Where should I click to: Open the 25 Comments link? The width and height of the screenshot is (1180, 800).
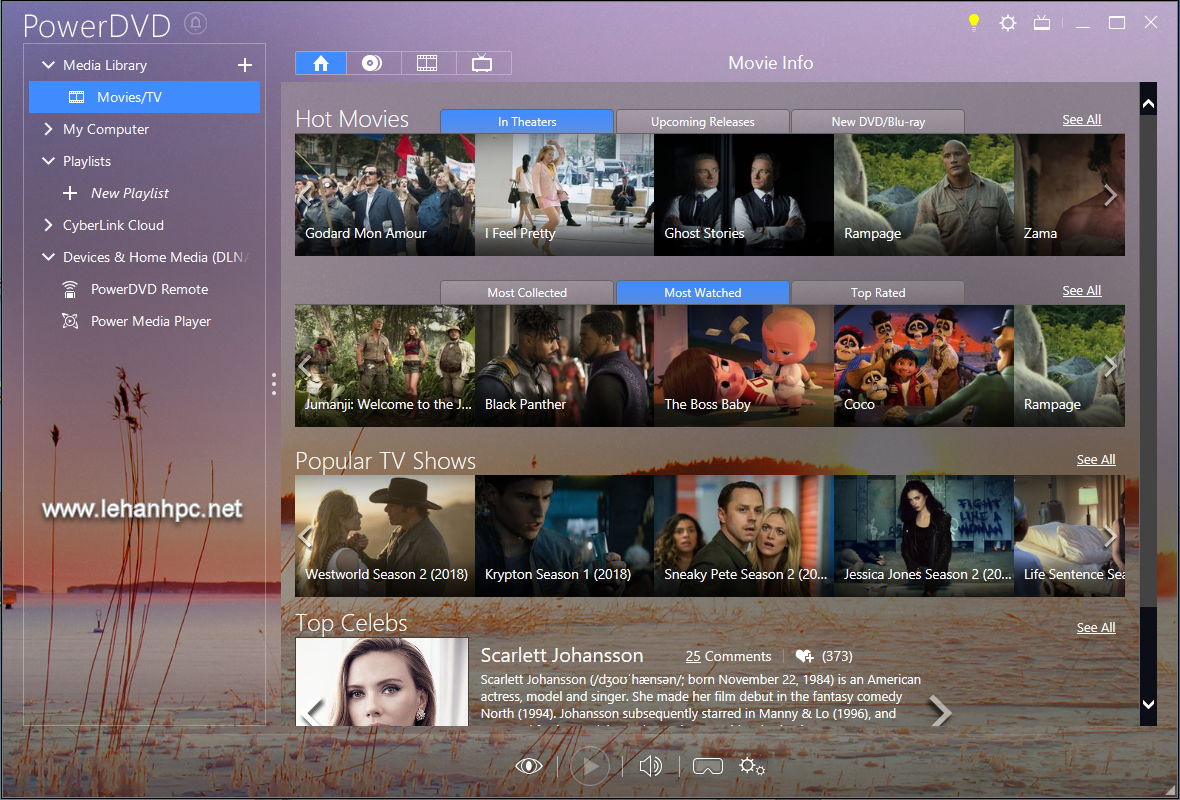tap(728, 656)
